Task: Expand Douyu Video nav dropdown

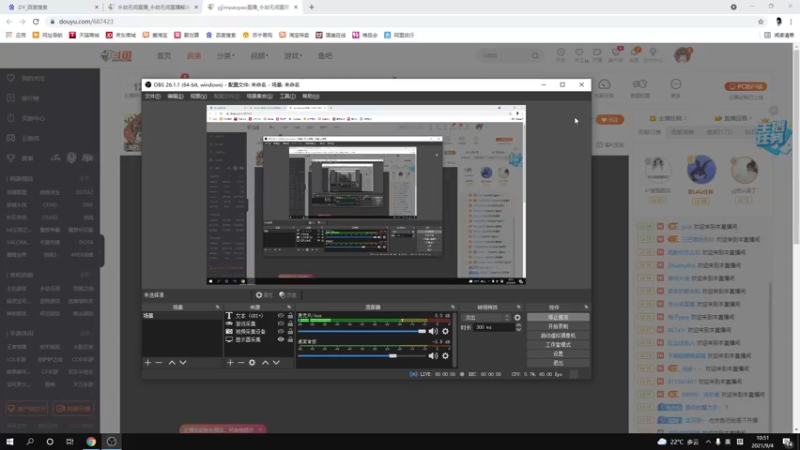Action: pyautogui.click(x=259, y=56)
